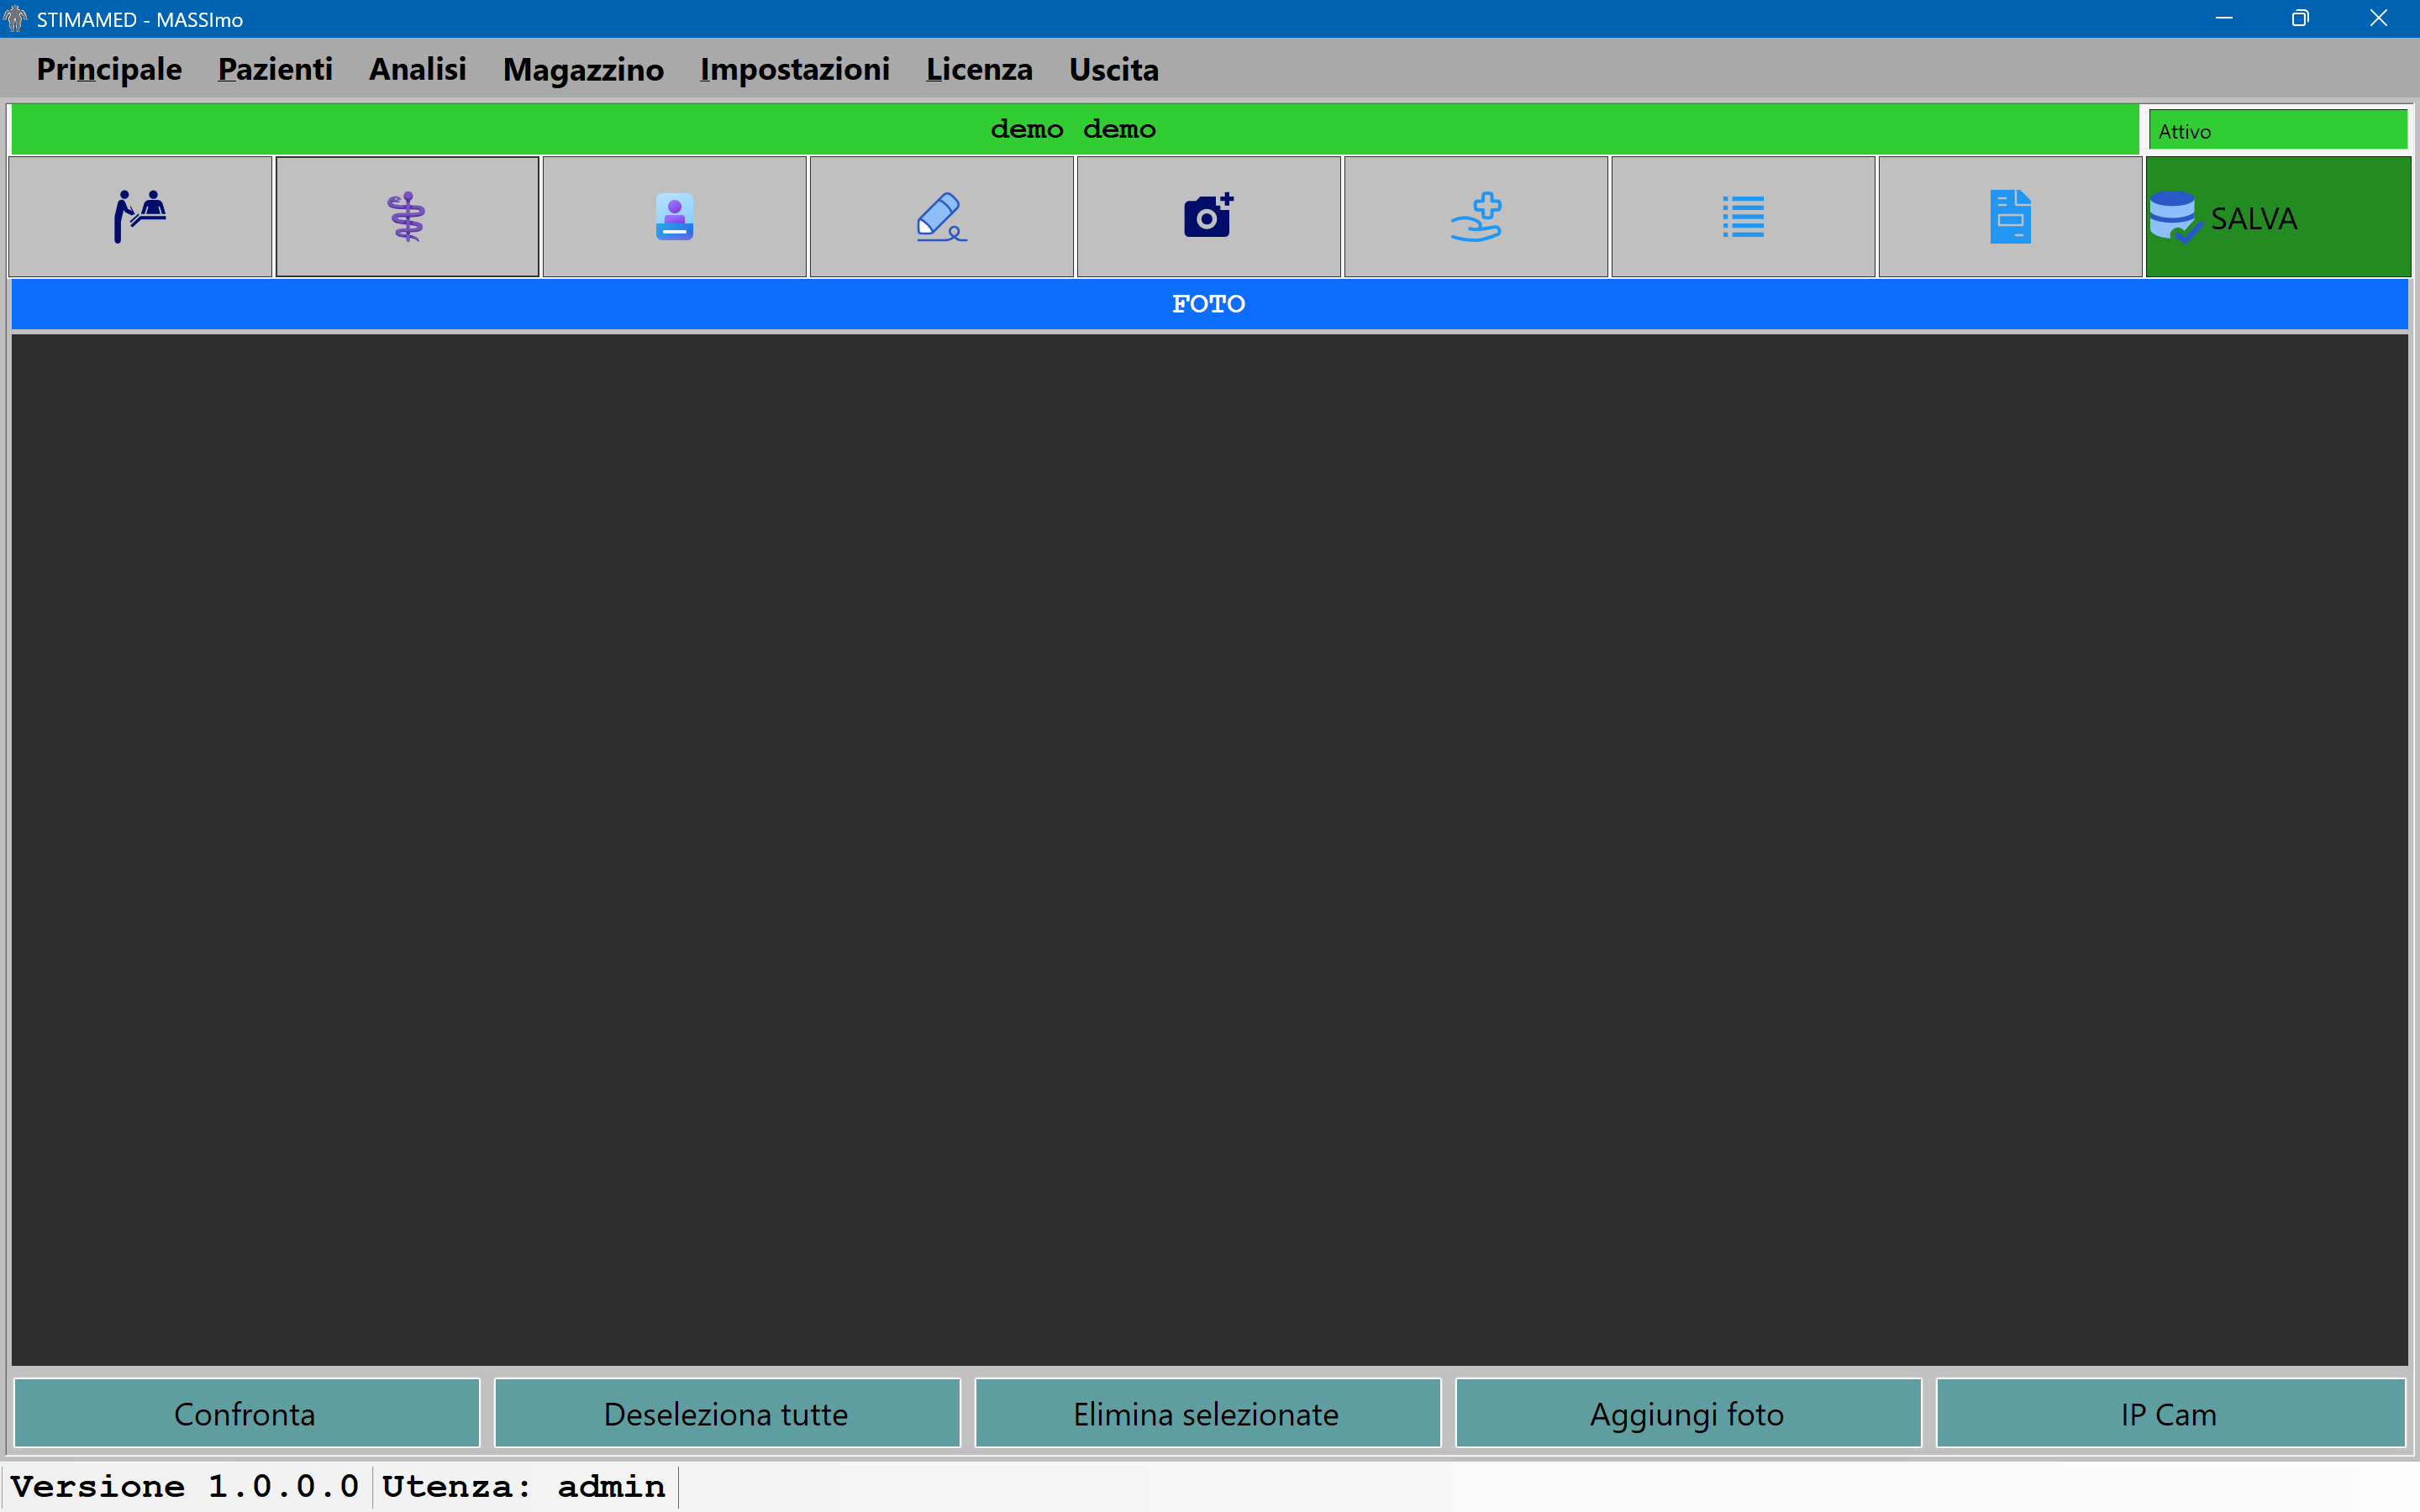This screenshot has height=1512, width=2420.
Task: Restore down the STIMAMED window
Action: [2300, 18]
